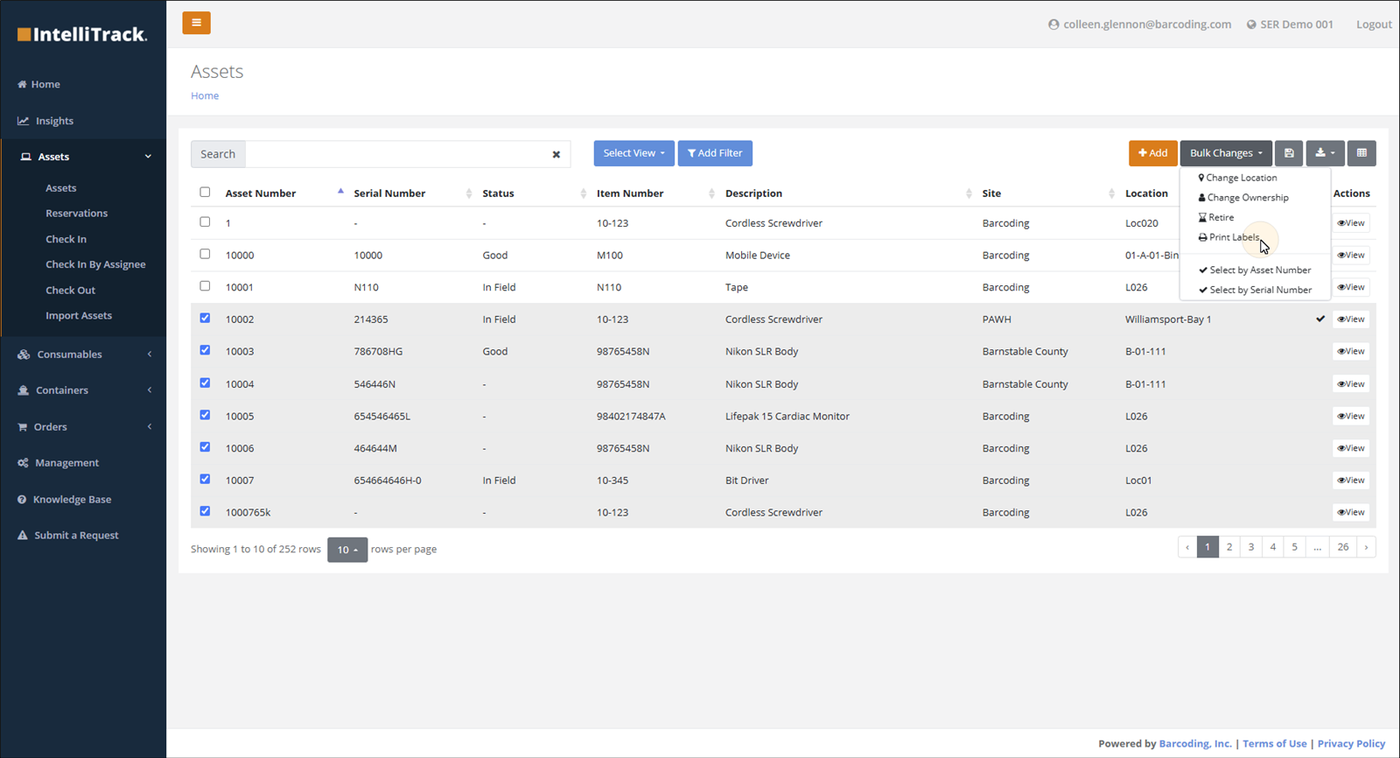Choose Change Location in the menu
The height and width of the screenshot is (758, 1400).
point(1237,177)
